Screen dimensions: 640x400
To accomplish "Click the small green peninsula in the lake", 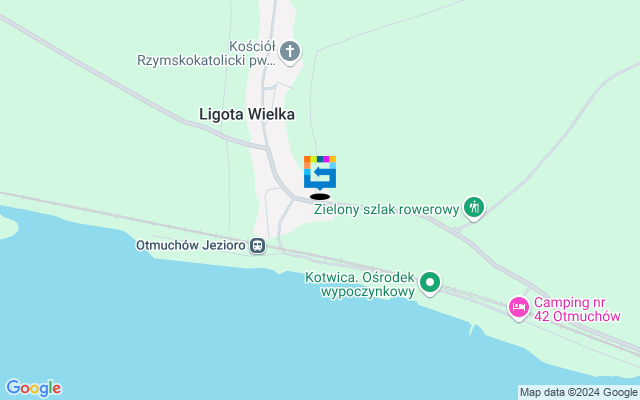I will tap(7, 226).
